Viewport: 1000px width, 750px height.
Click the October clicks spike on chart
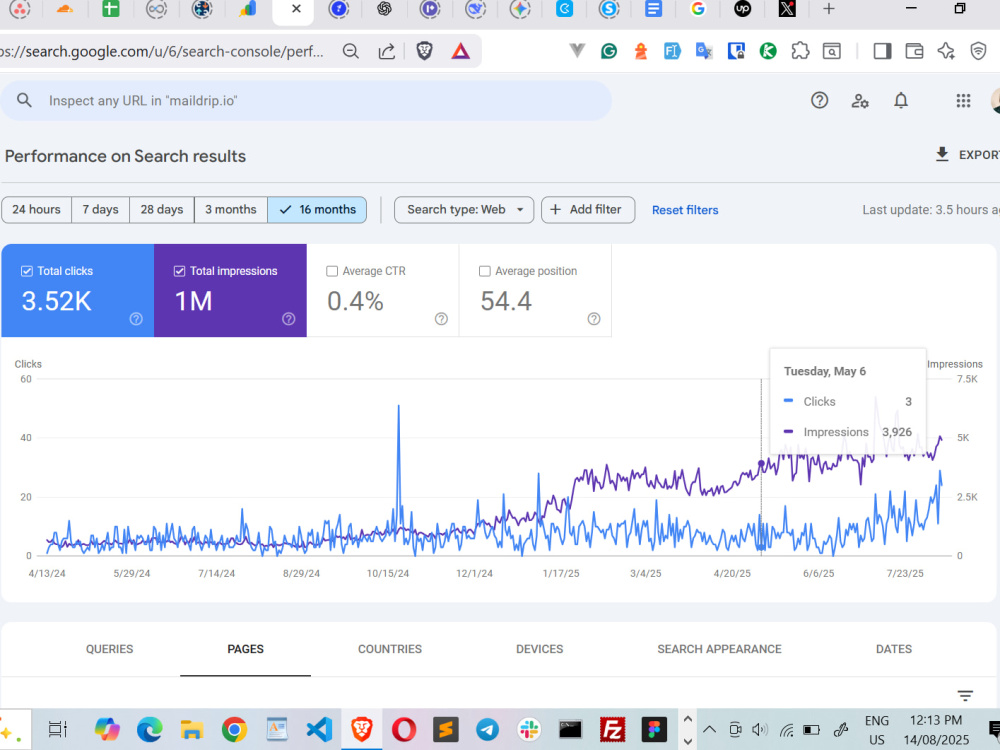pyautogui.click(x=399, y=406)
